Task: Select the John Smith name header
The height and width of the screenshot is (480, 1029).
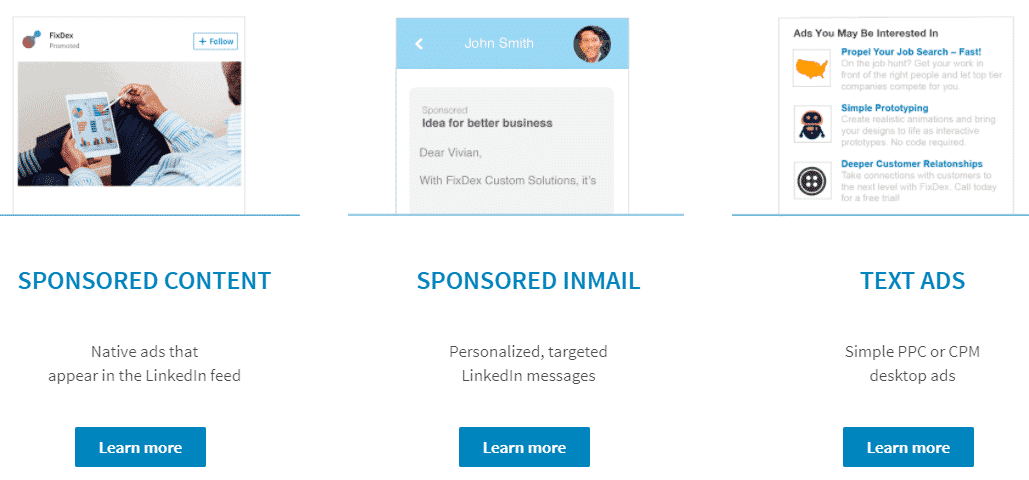Action: point(499,43)
